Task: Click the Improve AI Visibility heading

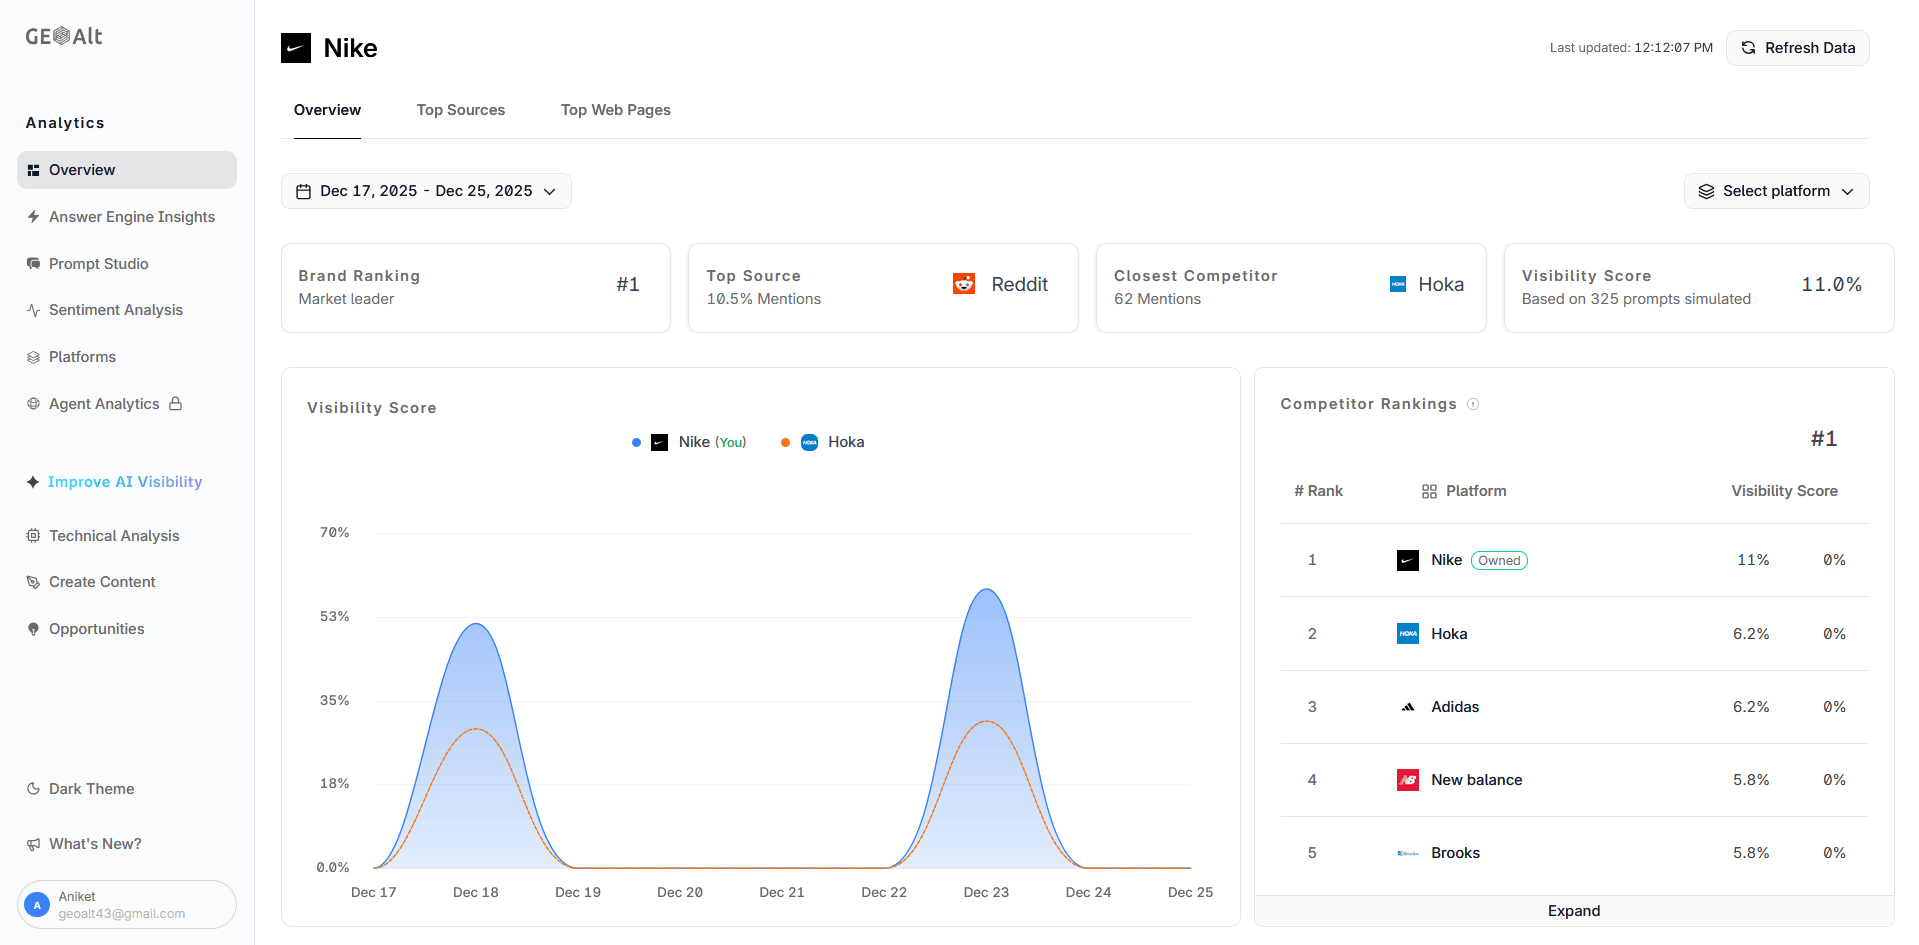Action: (x=125, y=482)
